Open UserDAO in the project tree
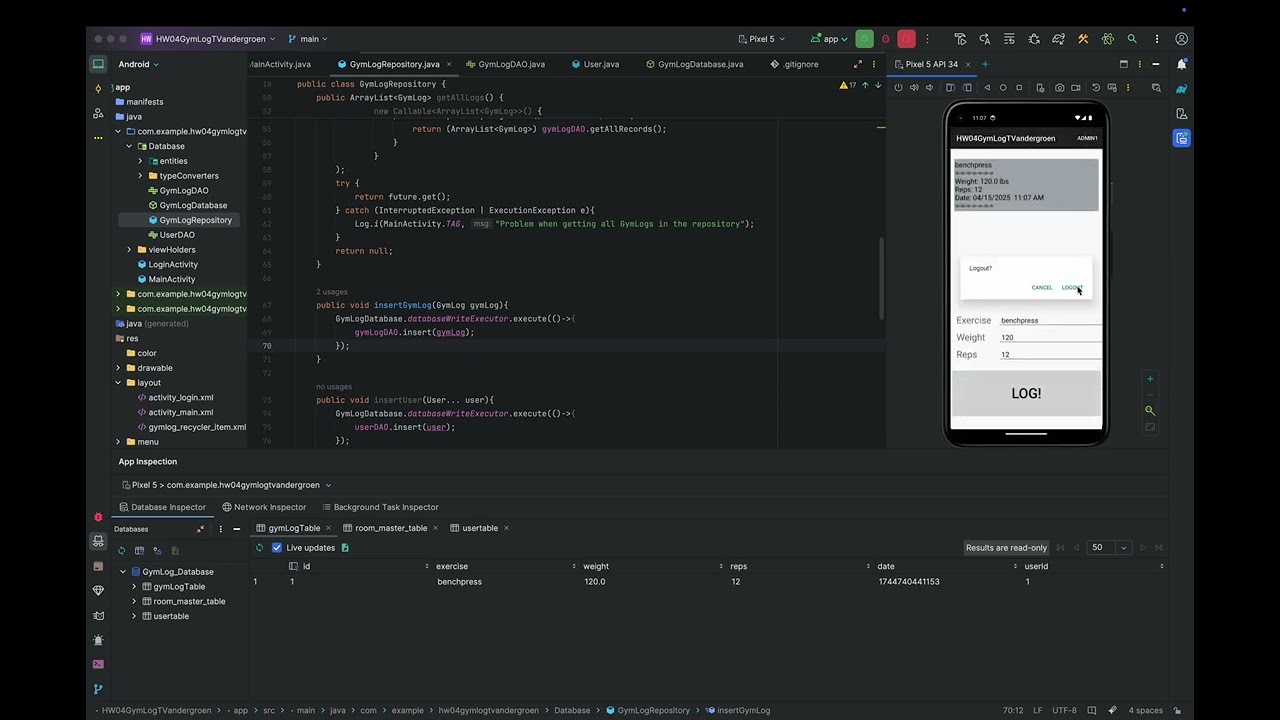The image size is (1280, 720). [x=177, y=235]
